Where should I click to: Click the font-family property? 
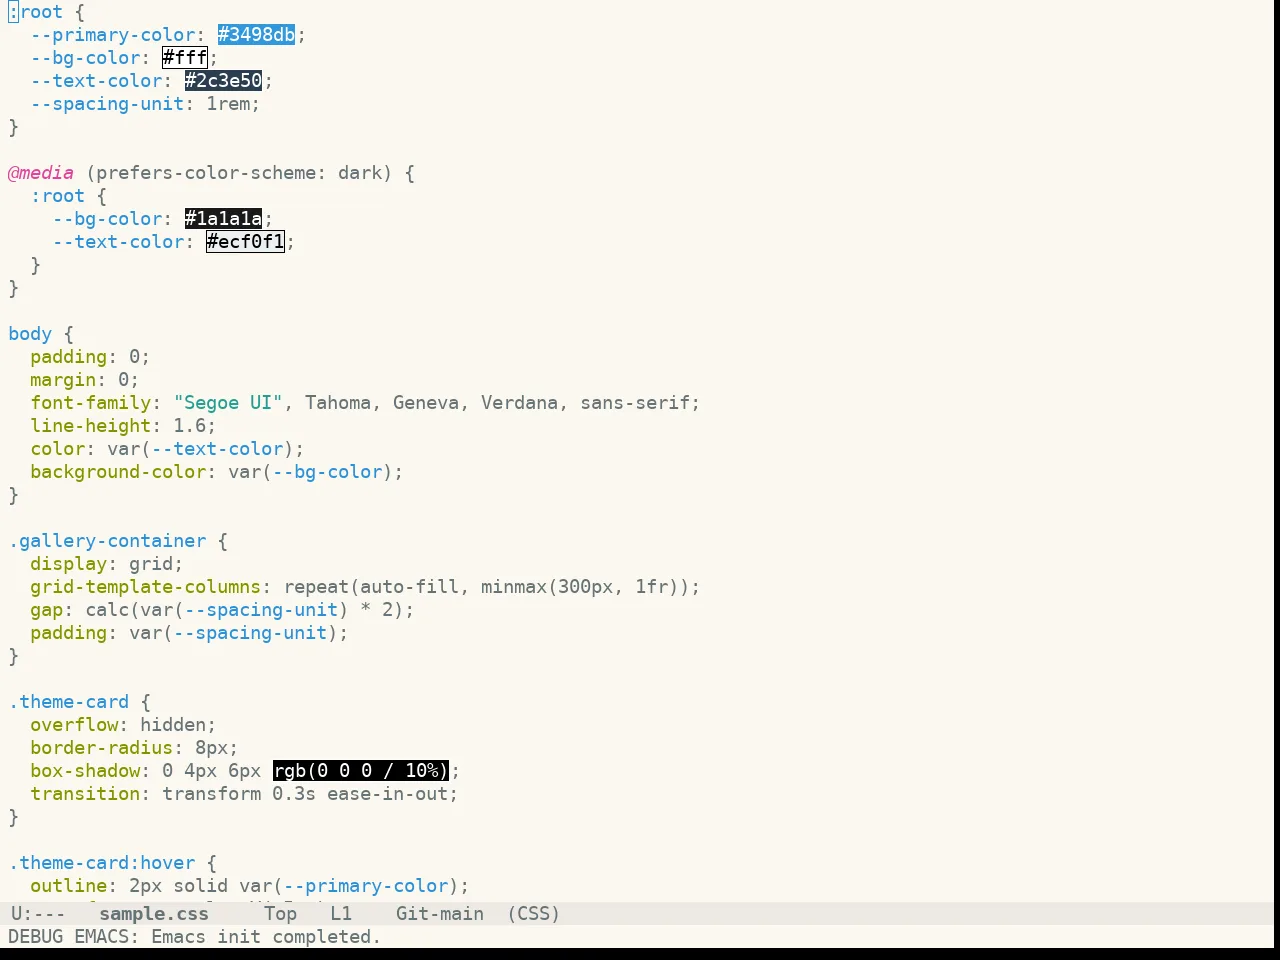coord(91,403)
